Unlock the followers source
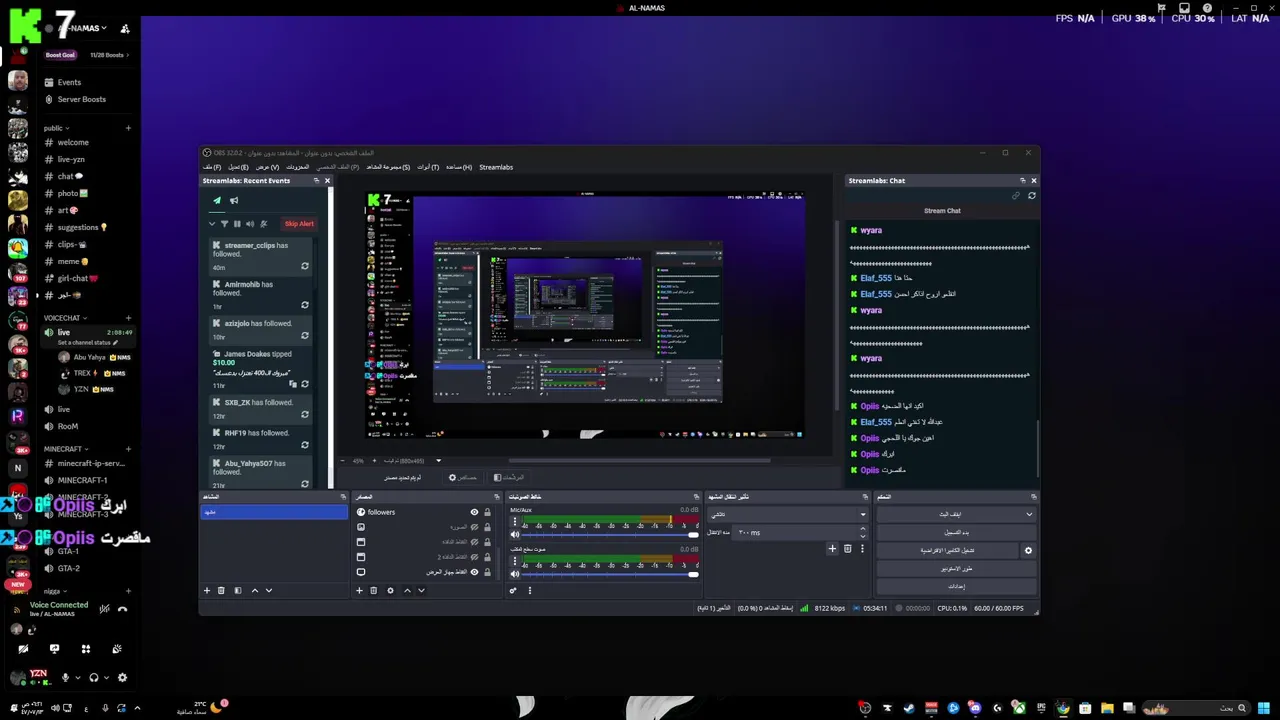This screenshot has width=1280, height=720. 488,512
